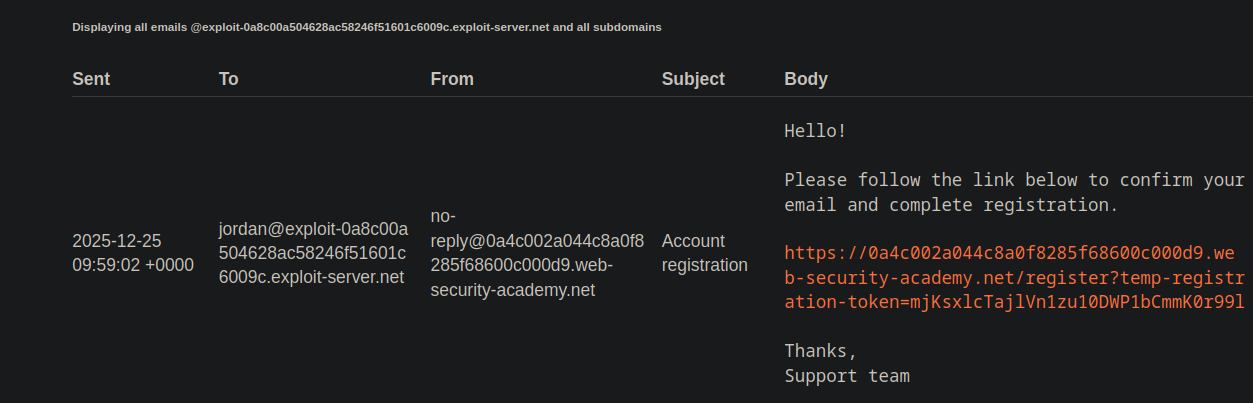This screenshot has height=403, width=1253.
Task: Click the Hello! greeting in body
Action: click(815, 131)
